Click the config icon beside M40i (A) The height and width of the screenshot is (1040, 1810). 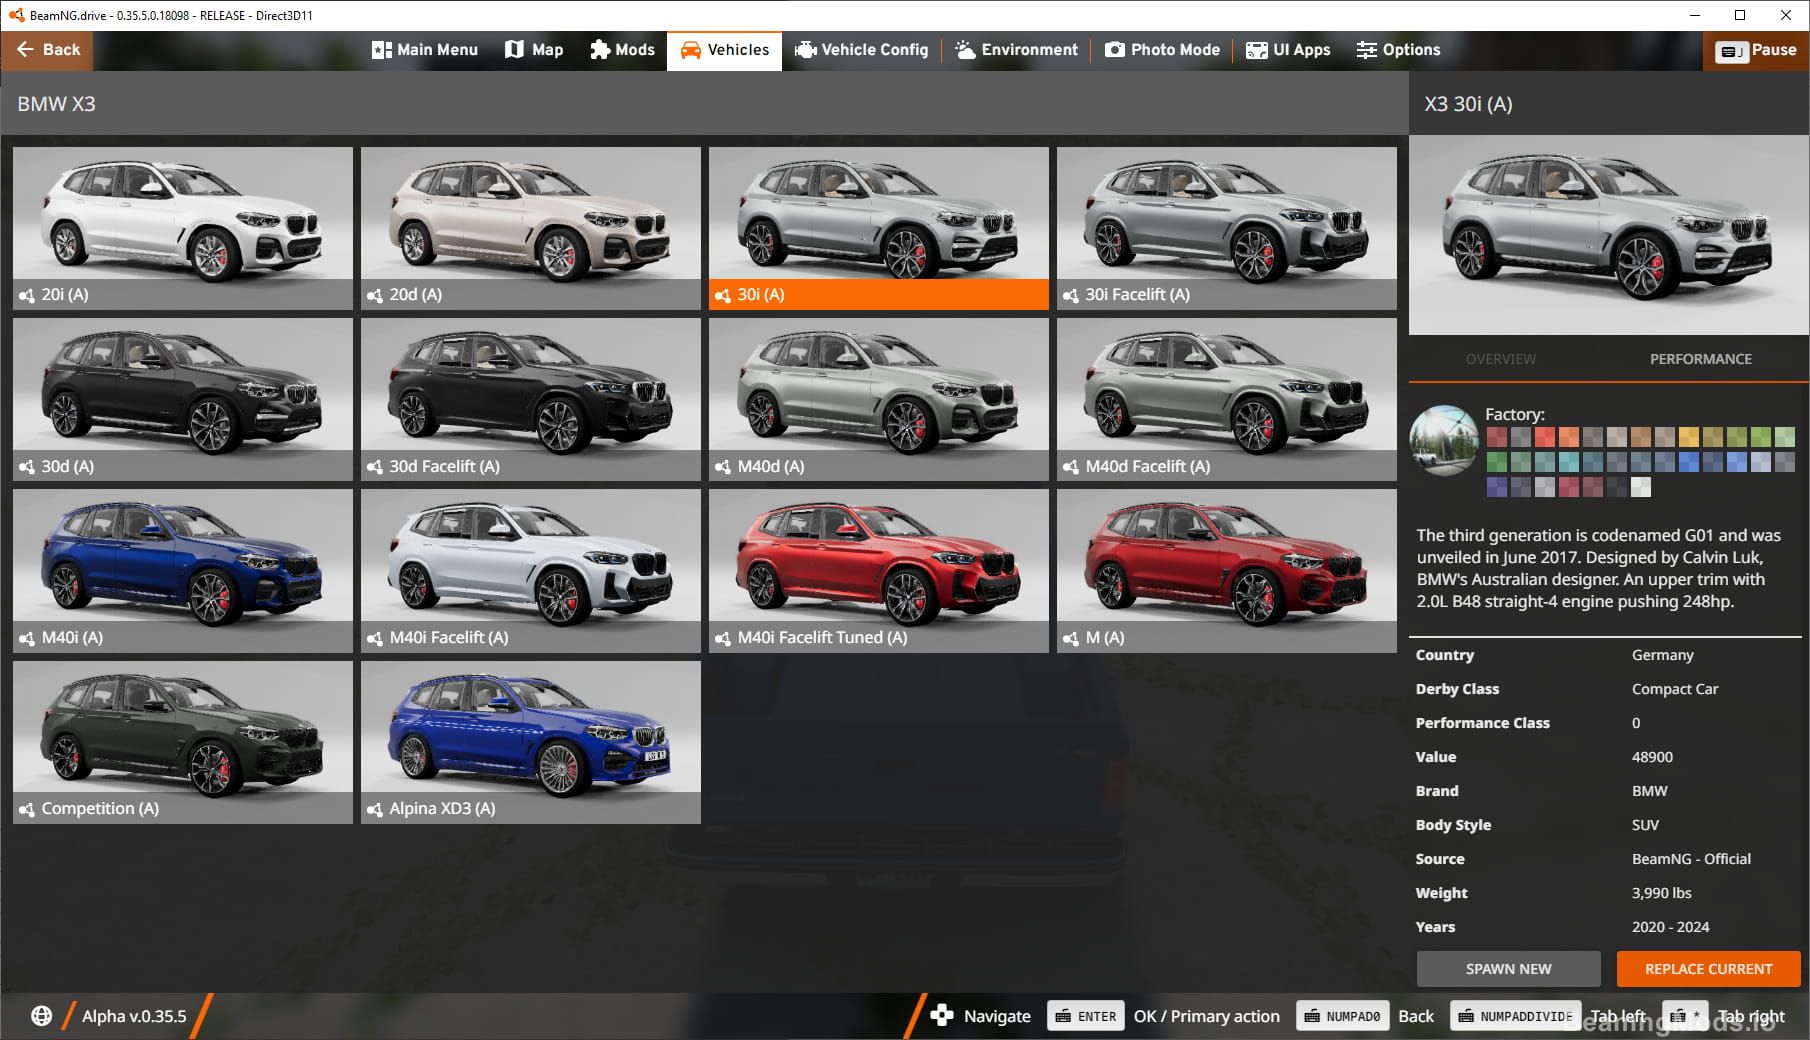pos(27,638)
